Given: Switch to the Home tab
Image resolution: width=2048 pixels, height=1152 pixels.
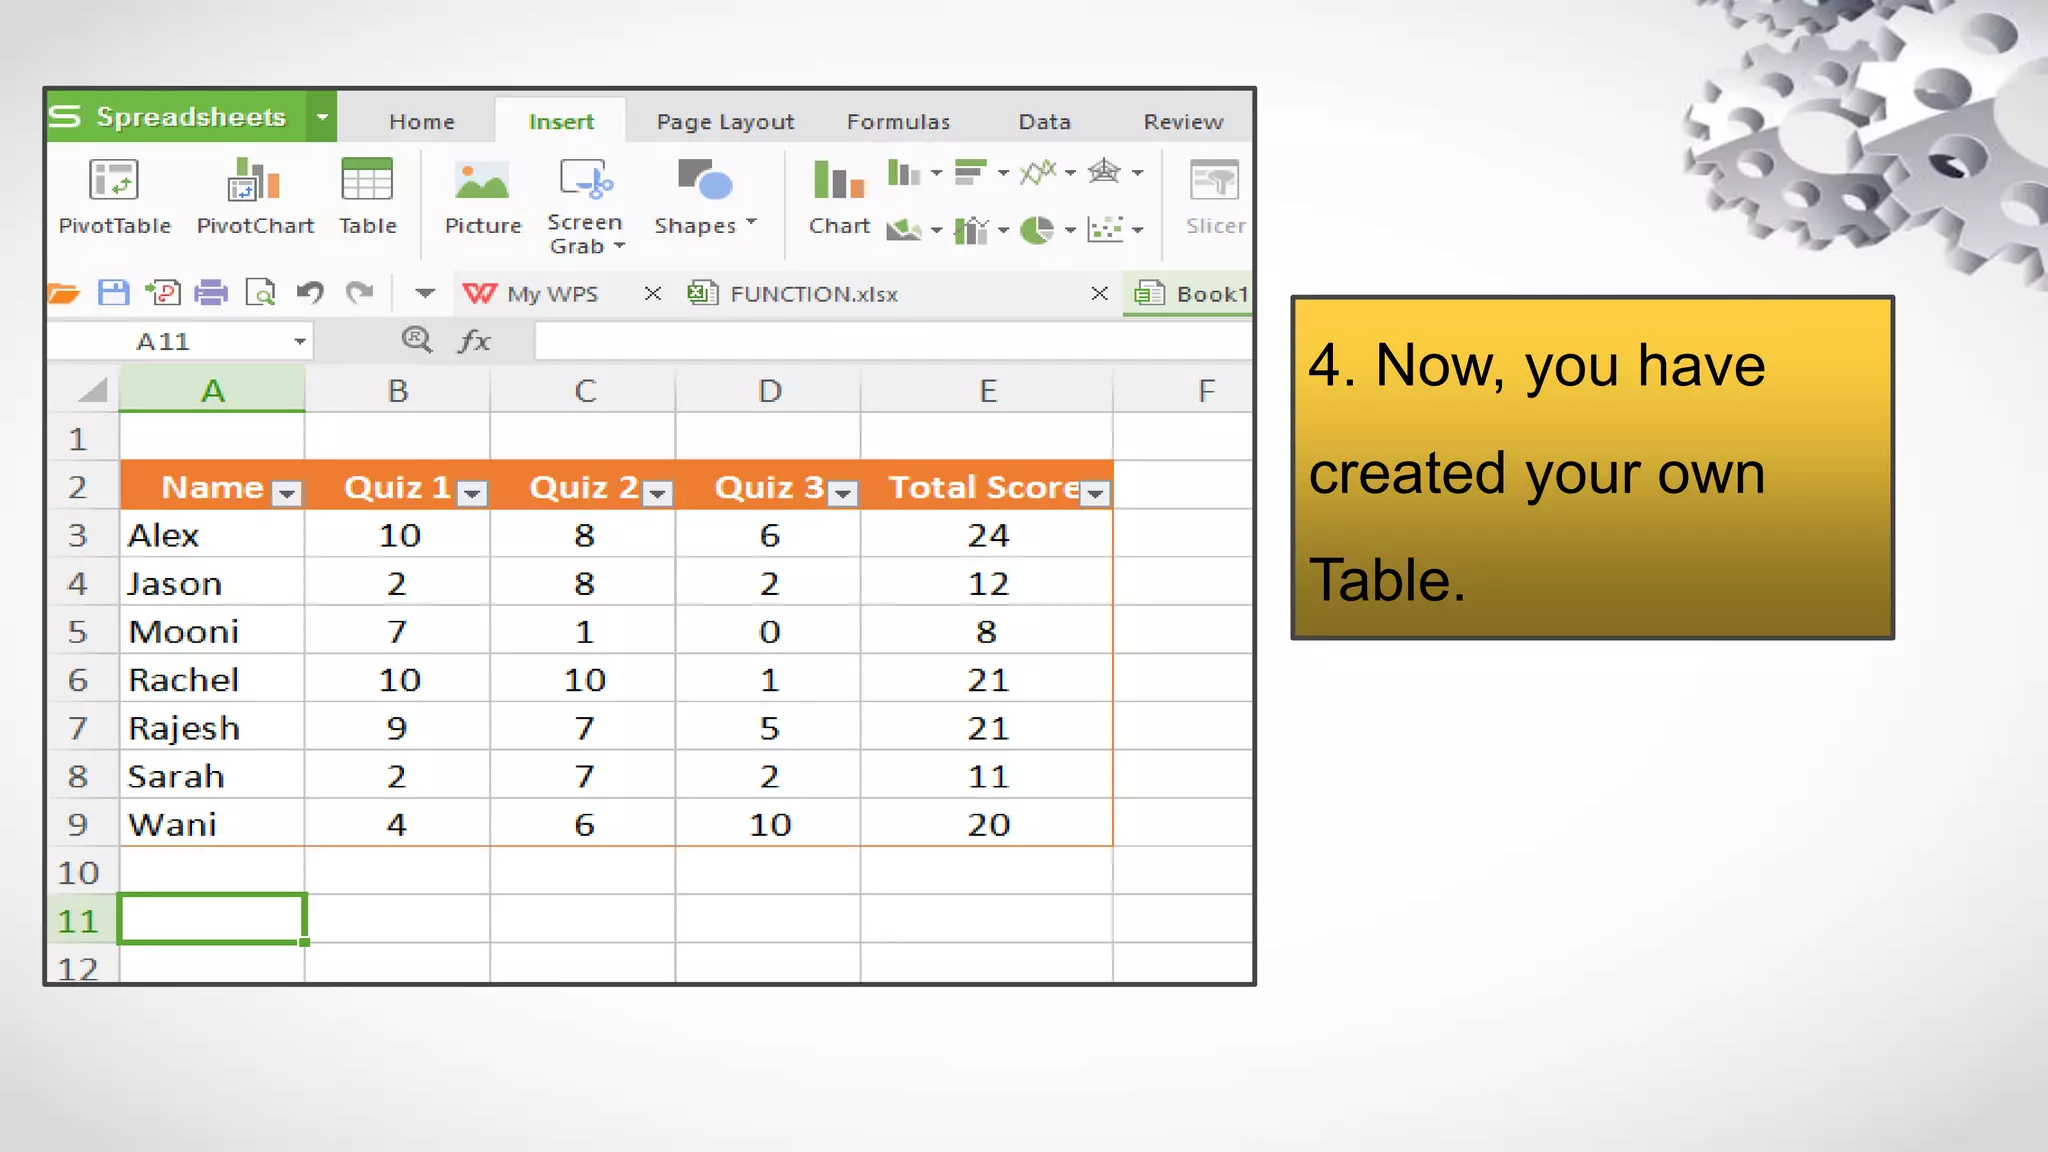Looking at the screenshot, I should coord(422,122).
